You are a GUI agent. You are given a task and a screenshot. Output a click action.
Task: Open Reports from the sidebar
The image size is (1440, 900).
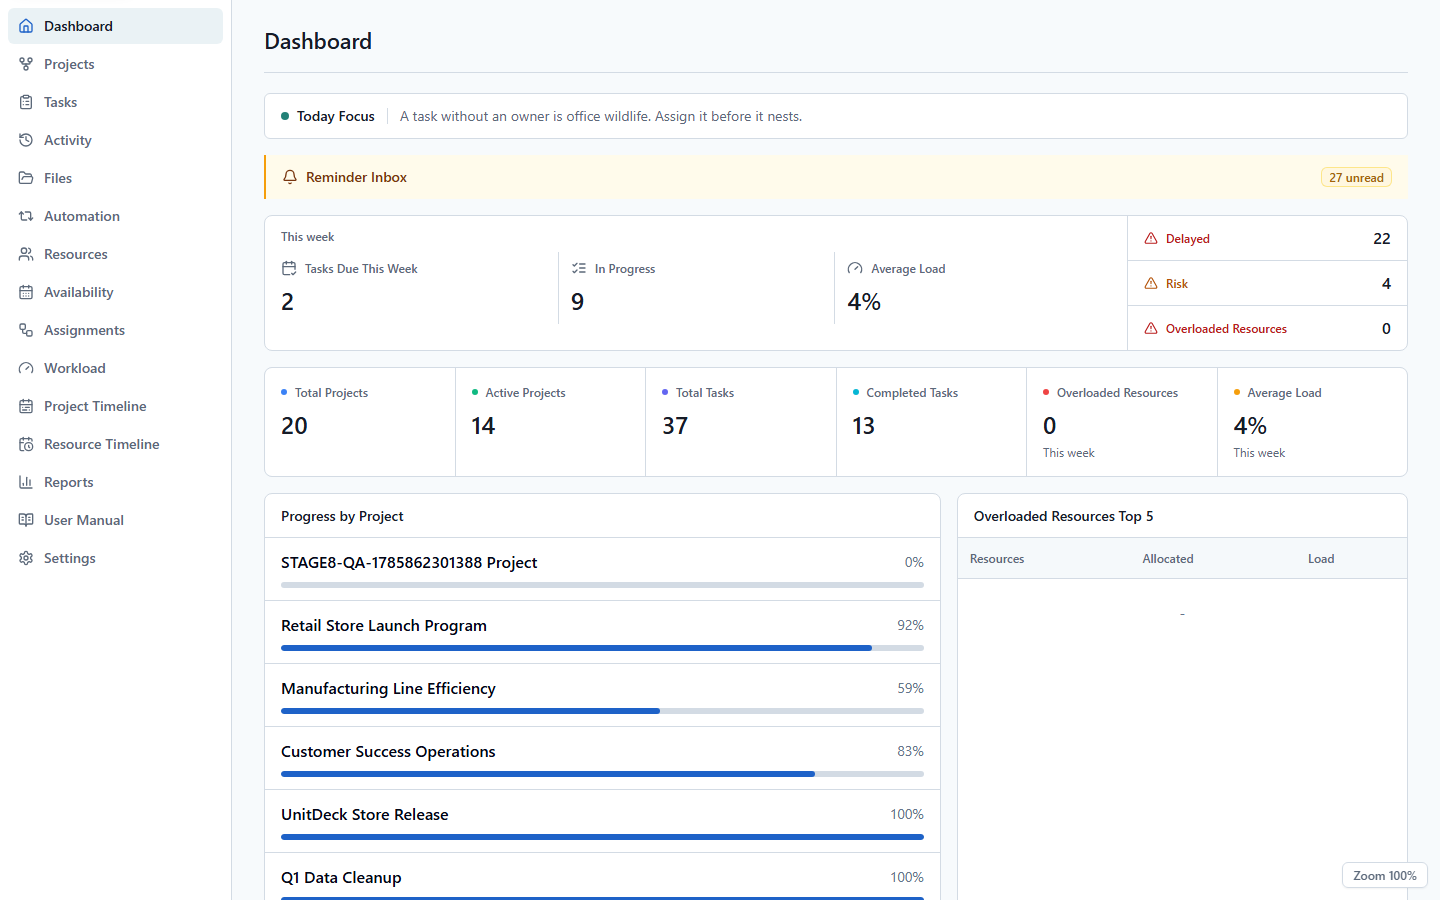pyautogui.click(x=115, y=482)
